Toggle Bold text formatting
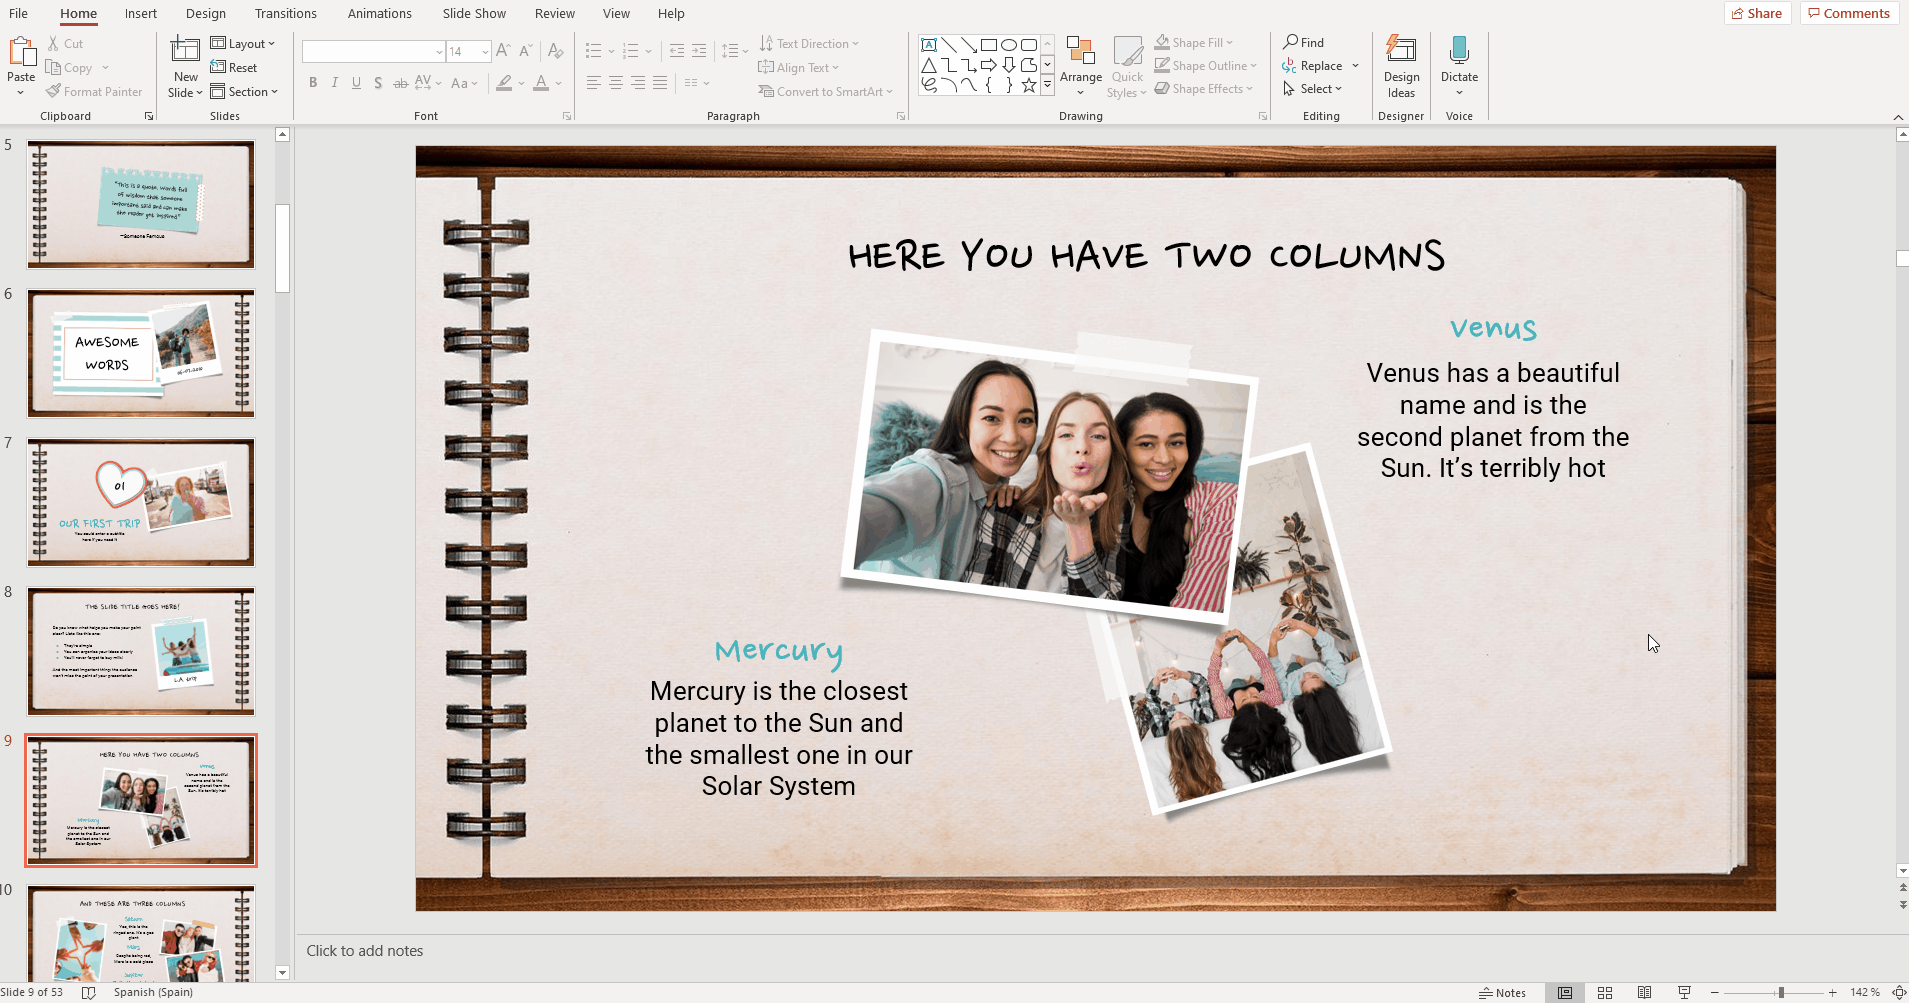Image resolution: width=1909 pixels, height=1003 pixels. click(x=313, y=83)
